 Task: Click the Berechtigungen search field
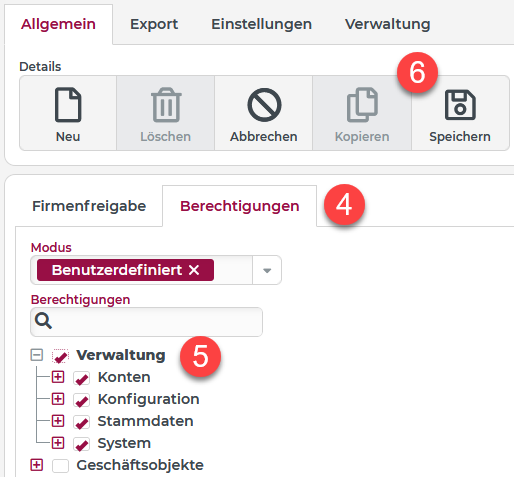146,322
